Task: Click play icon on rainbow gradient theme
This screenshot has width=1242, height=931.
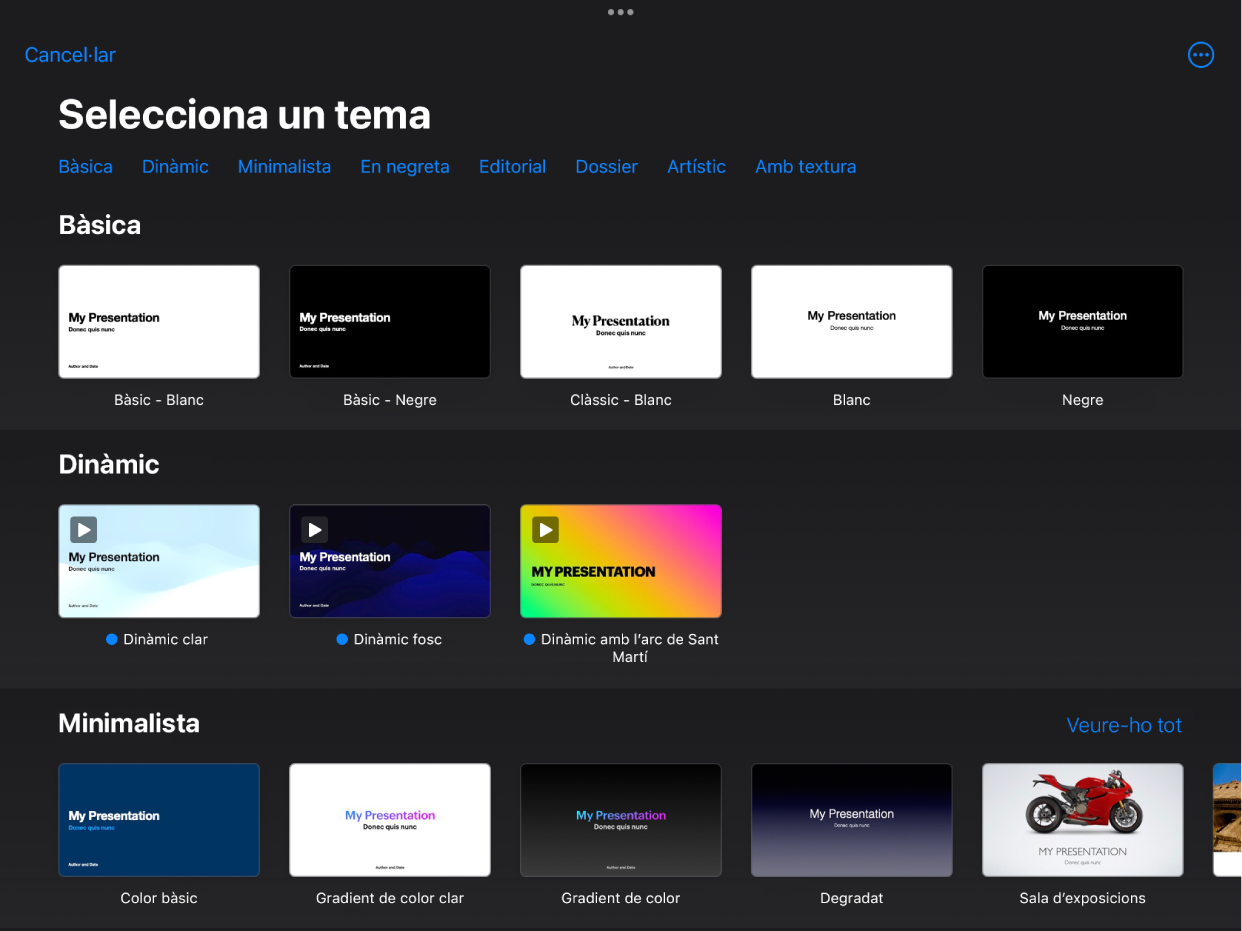Action: coord(545,529)
